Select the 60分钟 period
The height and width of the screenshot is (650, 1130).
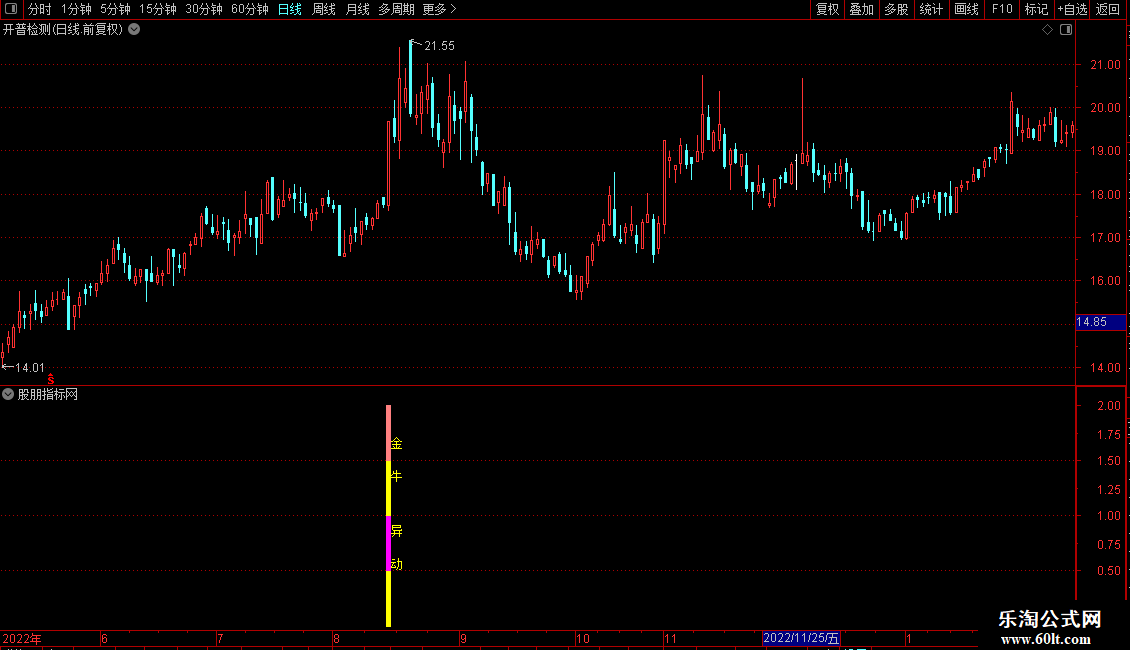click(249, 9)
